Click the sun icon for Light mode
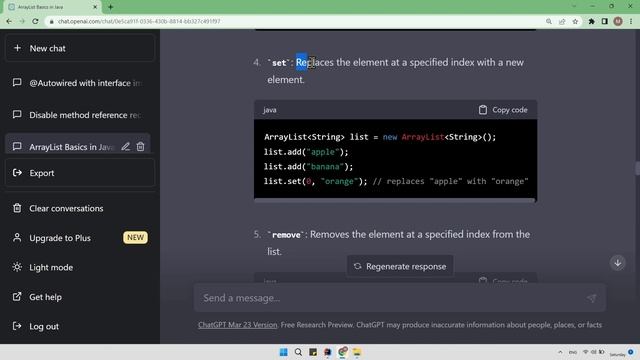The height and width of the screenshot is (360, 640). pyautogui.click(x=17, y=267)
